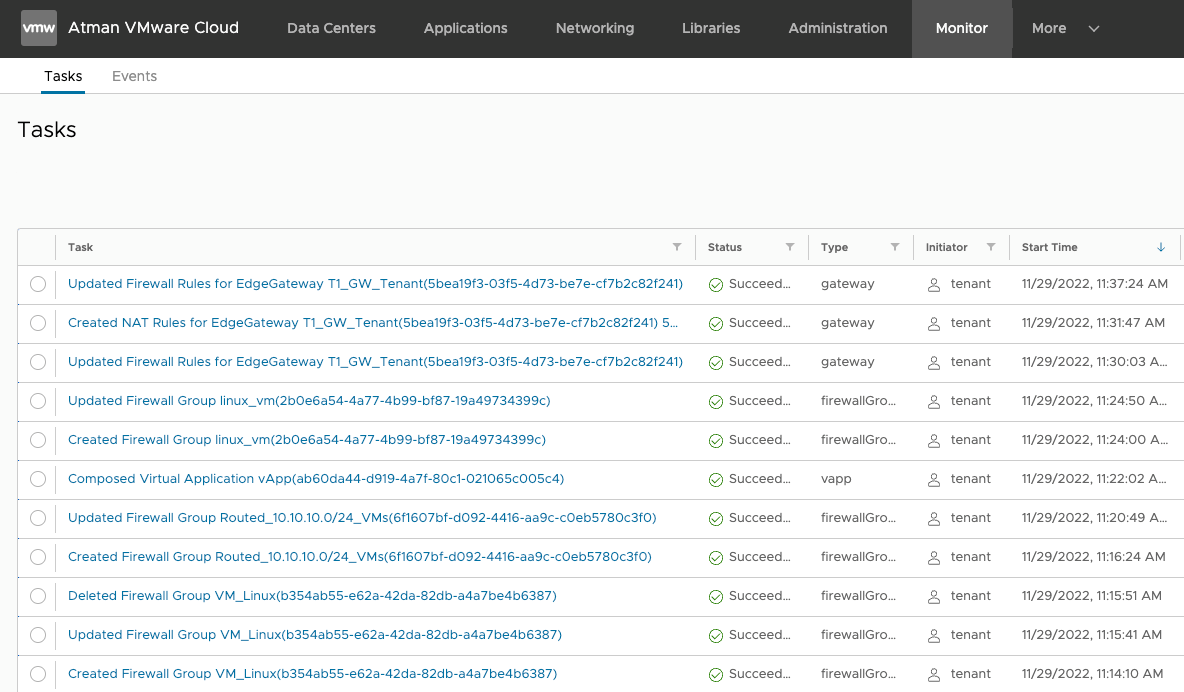
Task: Sort by the Status column header
Action: point(725,247)
